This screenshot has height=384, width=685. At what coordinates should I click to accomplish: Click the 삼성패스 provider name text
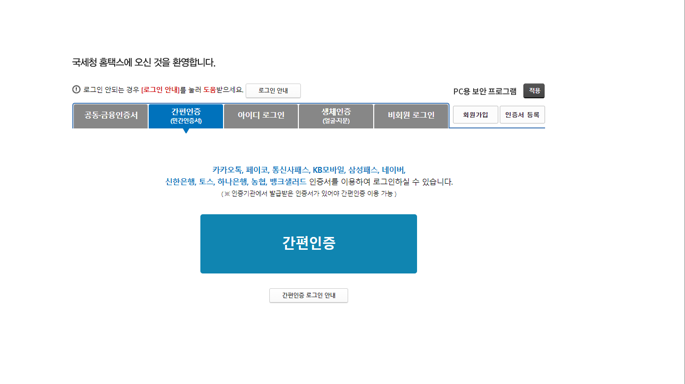click(363, 170)
